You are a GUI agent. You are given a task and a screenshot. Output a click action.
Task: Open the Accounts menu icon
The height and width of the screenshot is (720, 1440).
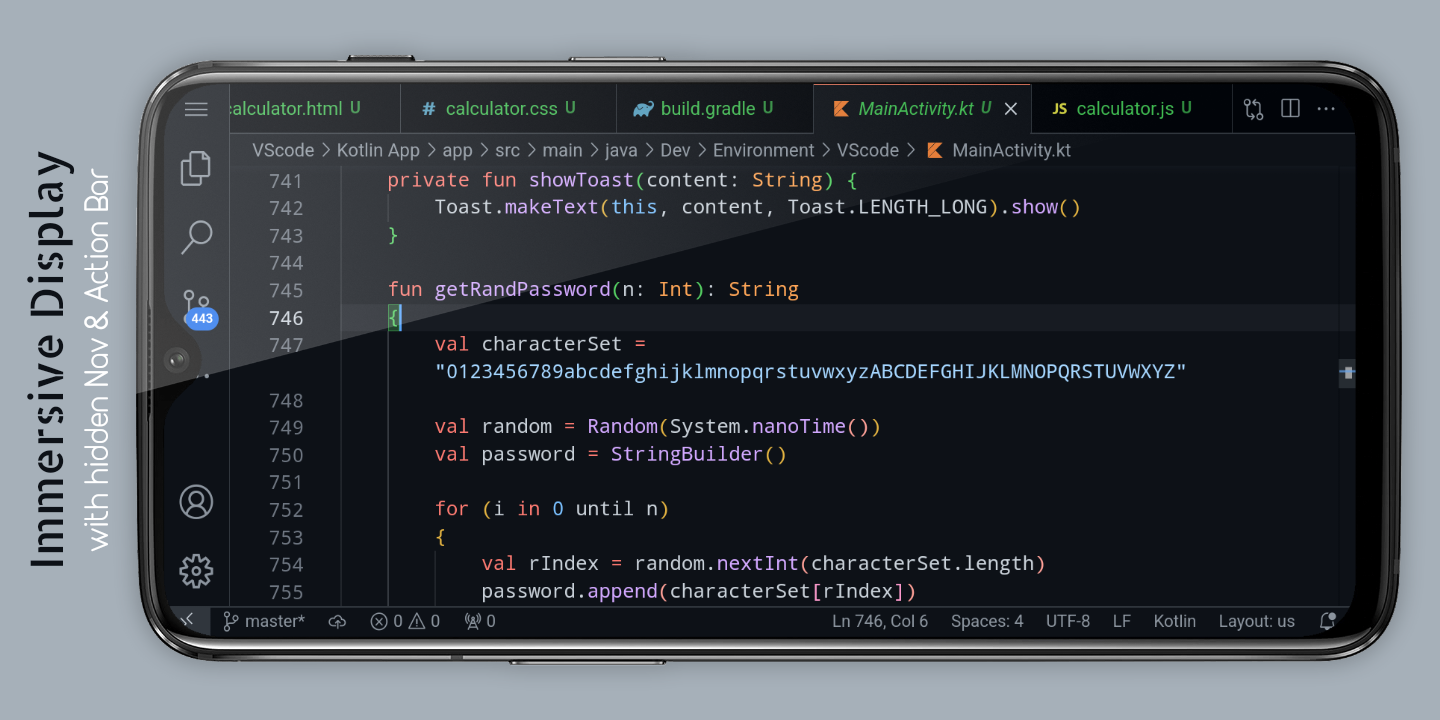(196, 502)
